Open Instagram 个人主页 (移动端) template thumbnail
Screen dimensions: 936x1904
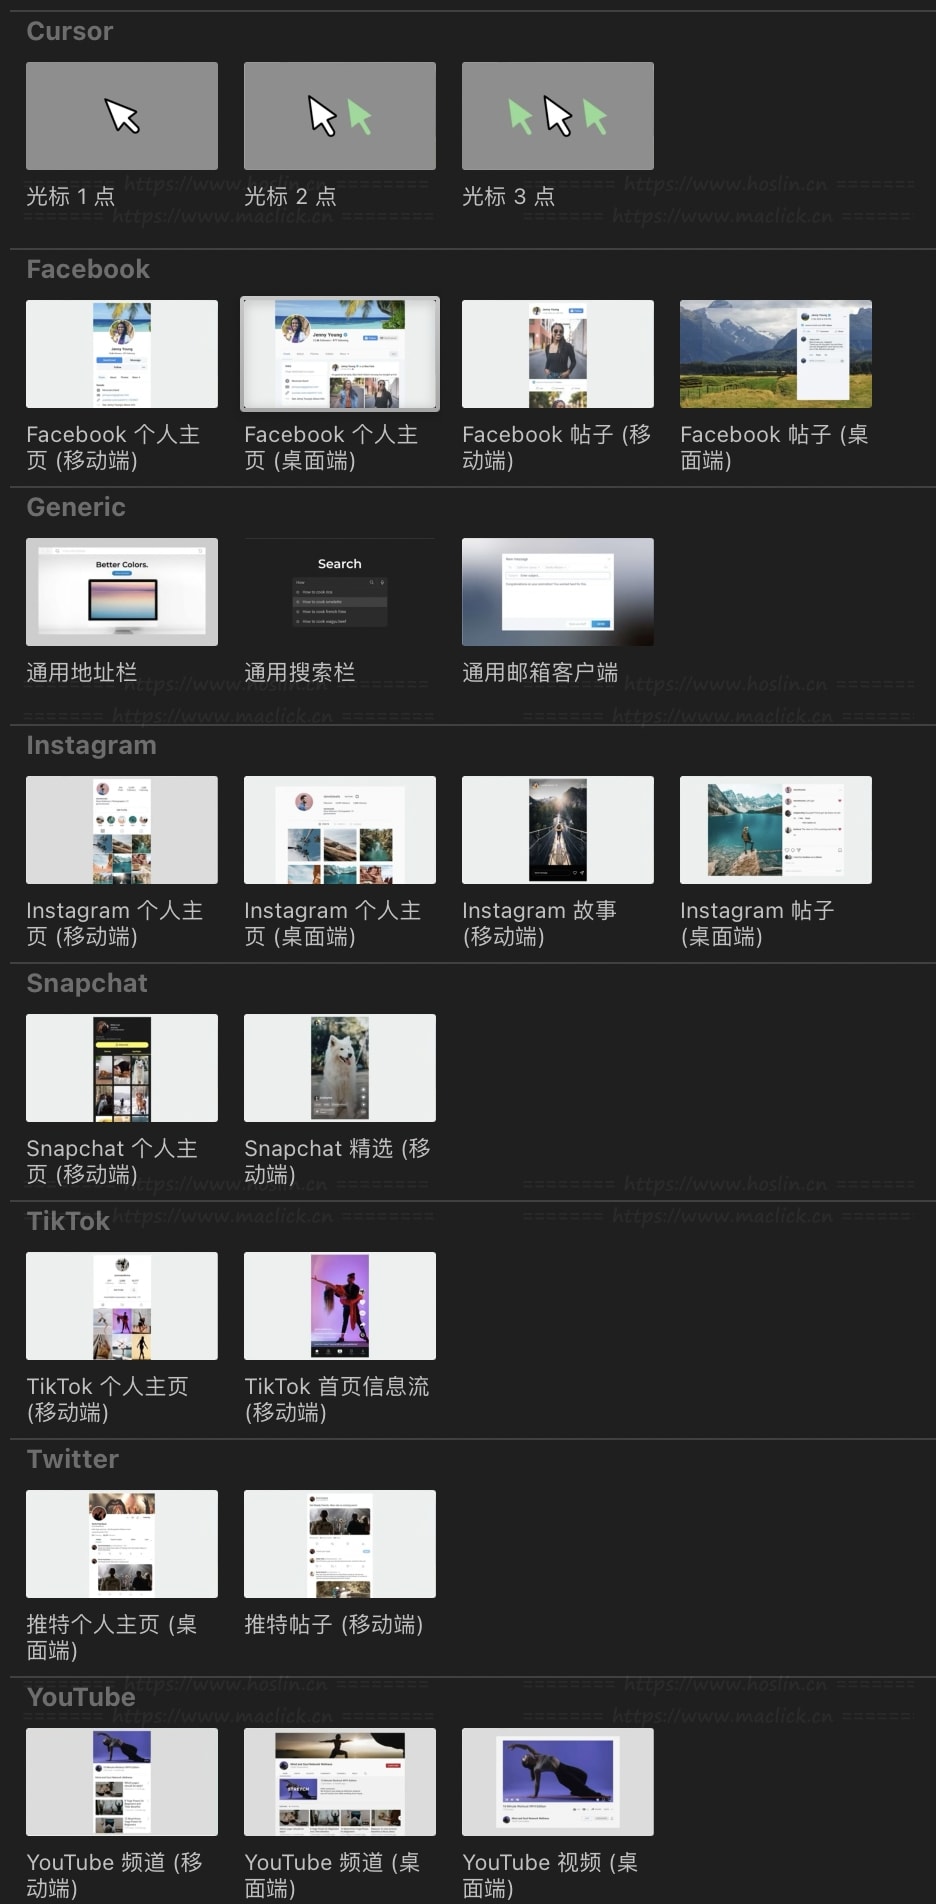pos(122,830)
